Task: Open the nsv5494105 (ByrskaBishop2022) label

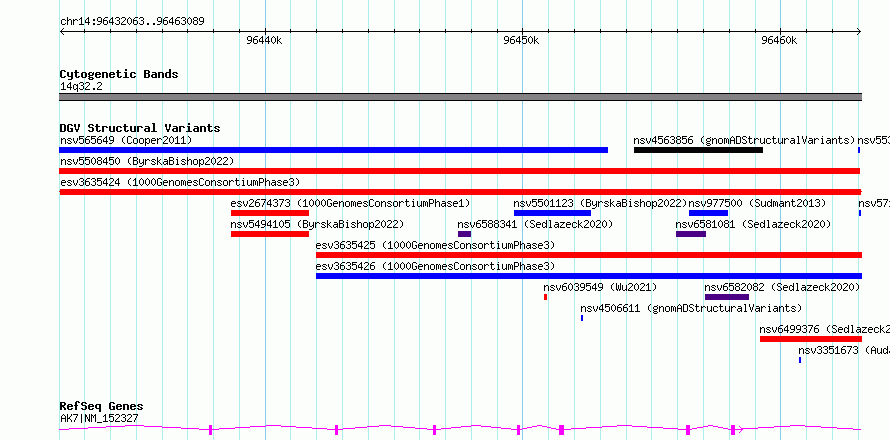Action: pyautogui.click(x=317, y=224)
